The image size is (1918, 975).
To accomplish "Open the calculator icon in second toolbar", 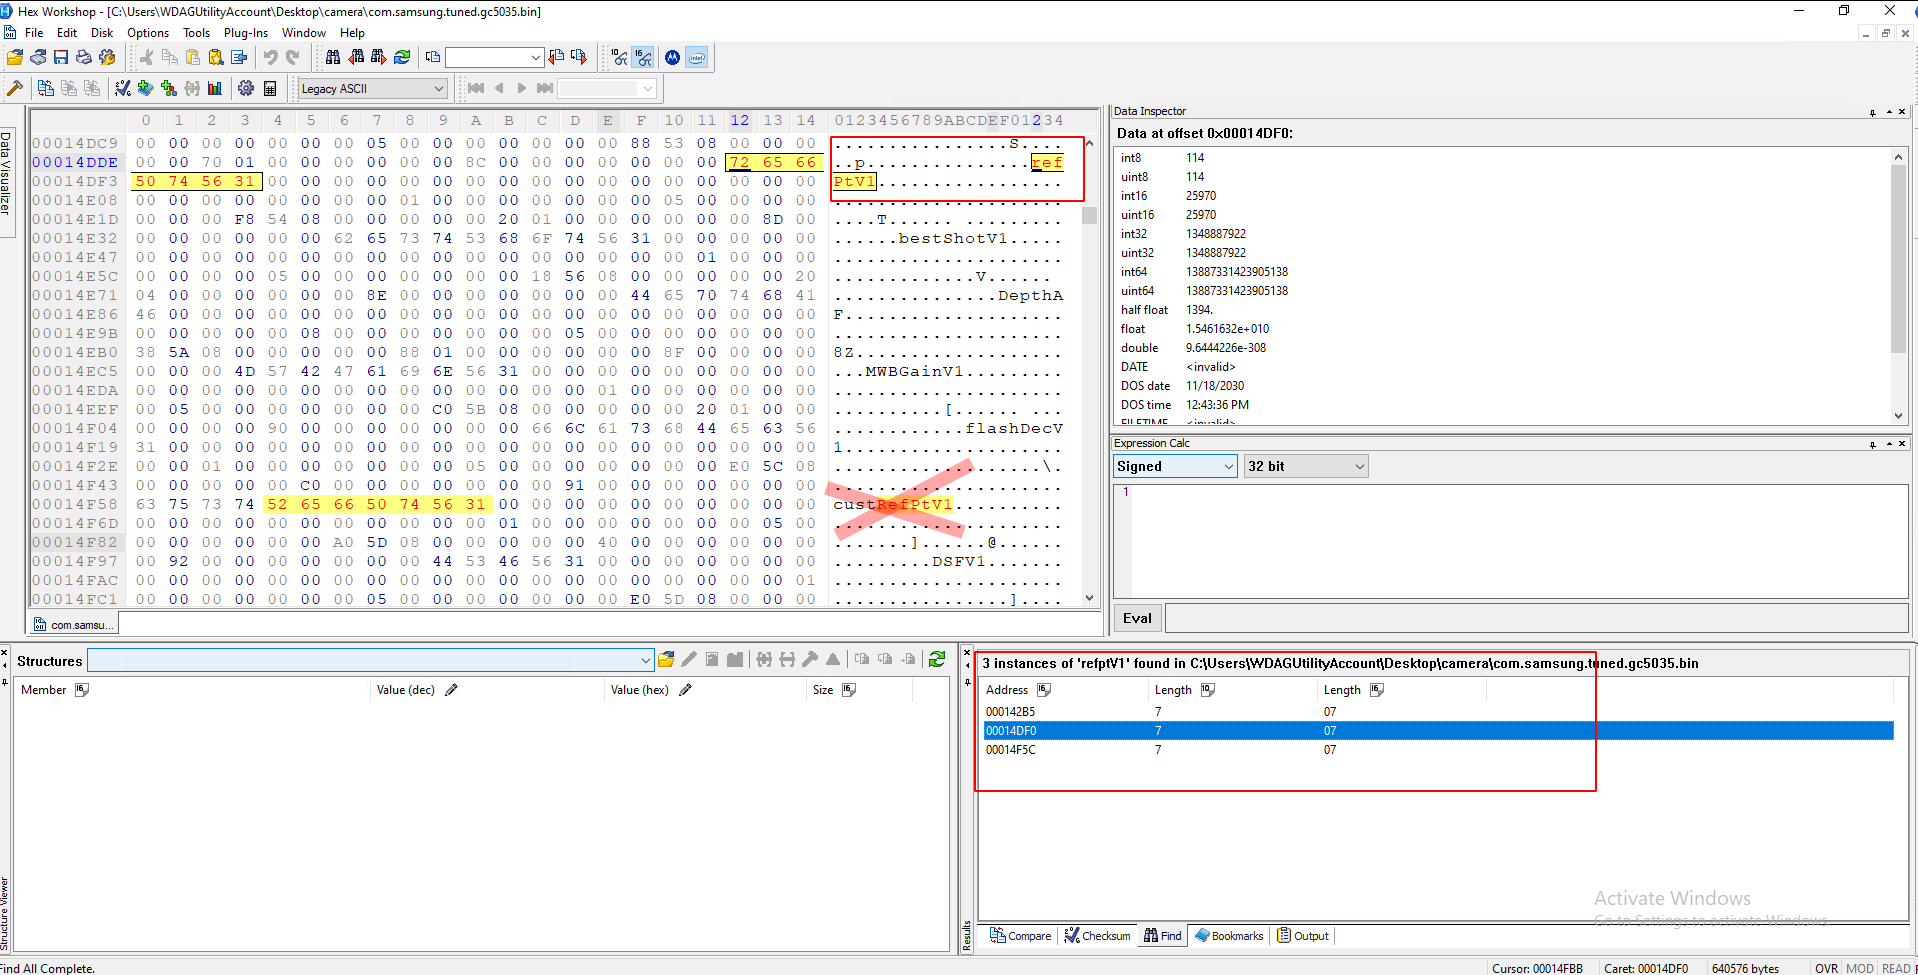I will [x=269, y=88].
